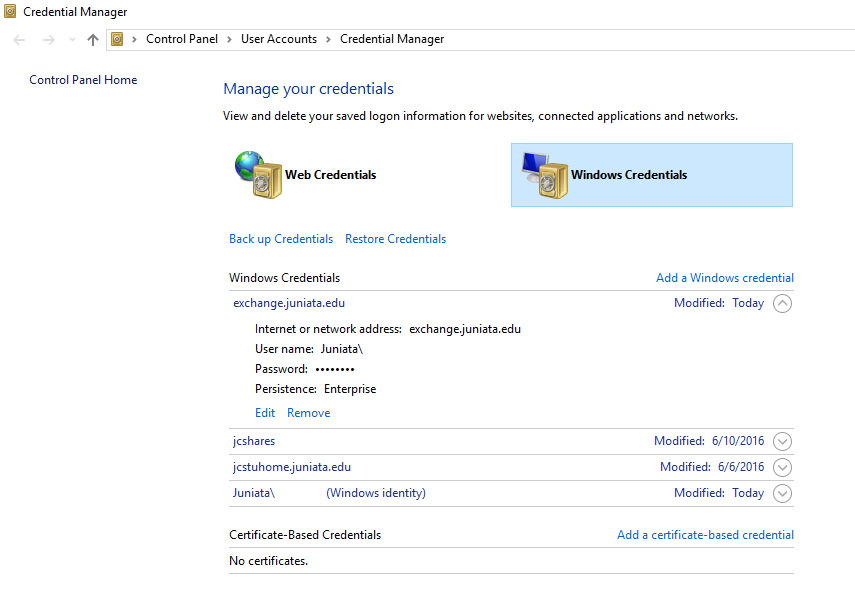Edit the exchange.juniata.edu credential

[265, 413]
